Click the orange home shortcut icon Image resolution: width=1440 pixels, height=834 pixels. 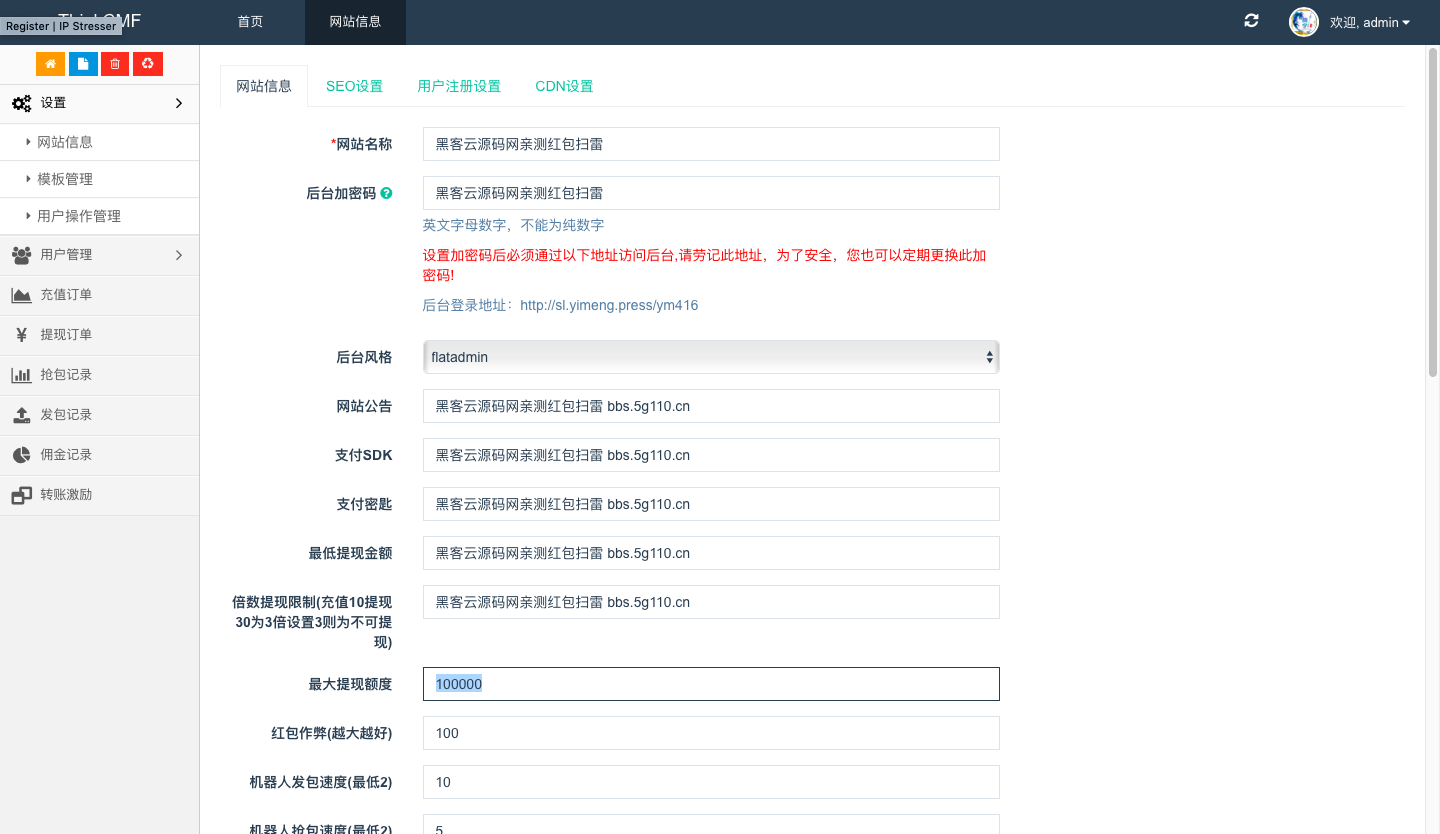click(50, 64)
